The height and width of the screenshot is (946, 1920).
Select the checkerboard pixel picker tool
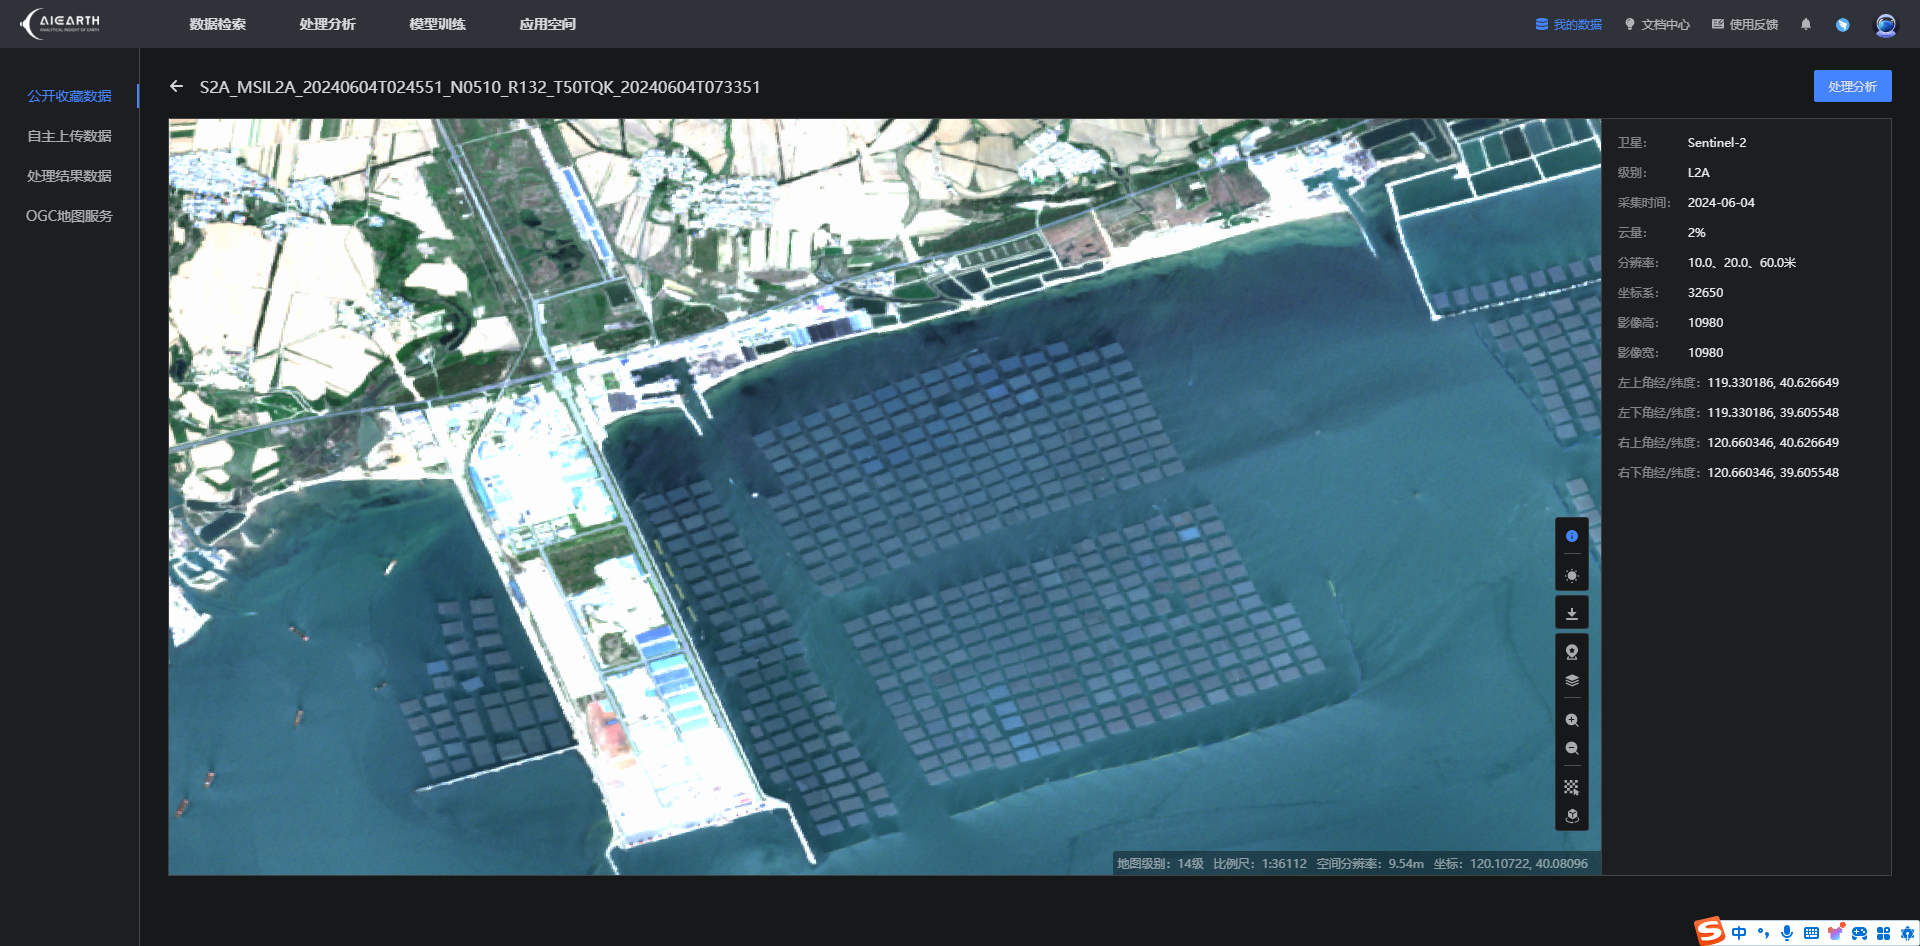point(1572,787)
